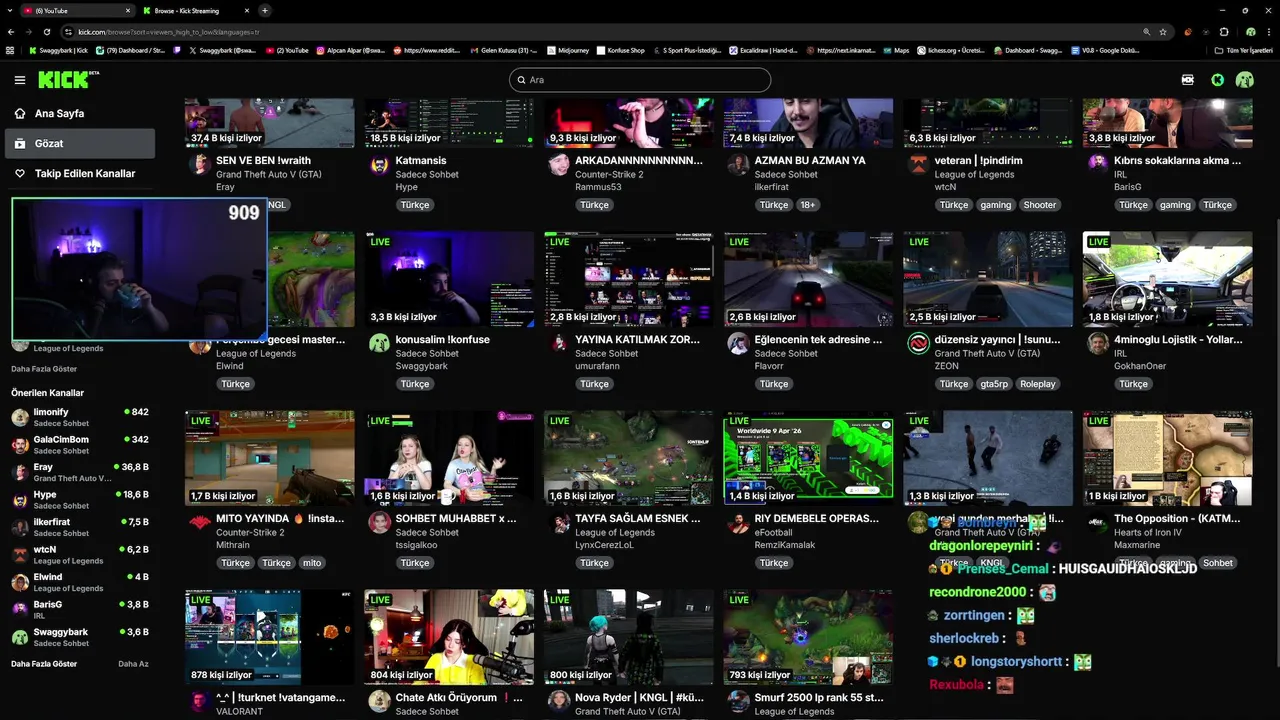Switch to the YouTube browser tab
The height and width of the screenshot is (720, 1280).
(x=78, y=10)
